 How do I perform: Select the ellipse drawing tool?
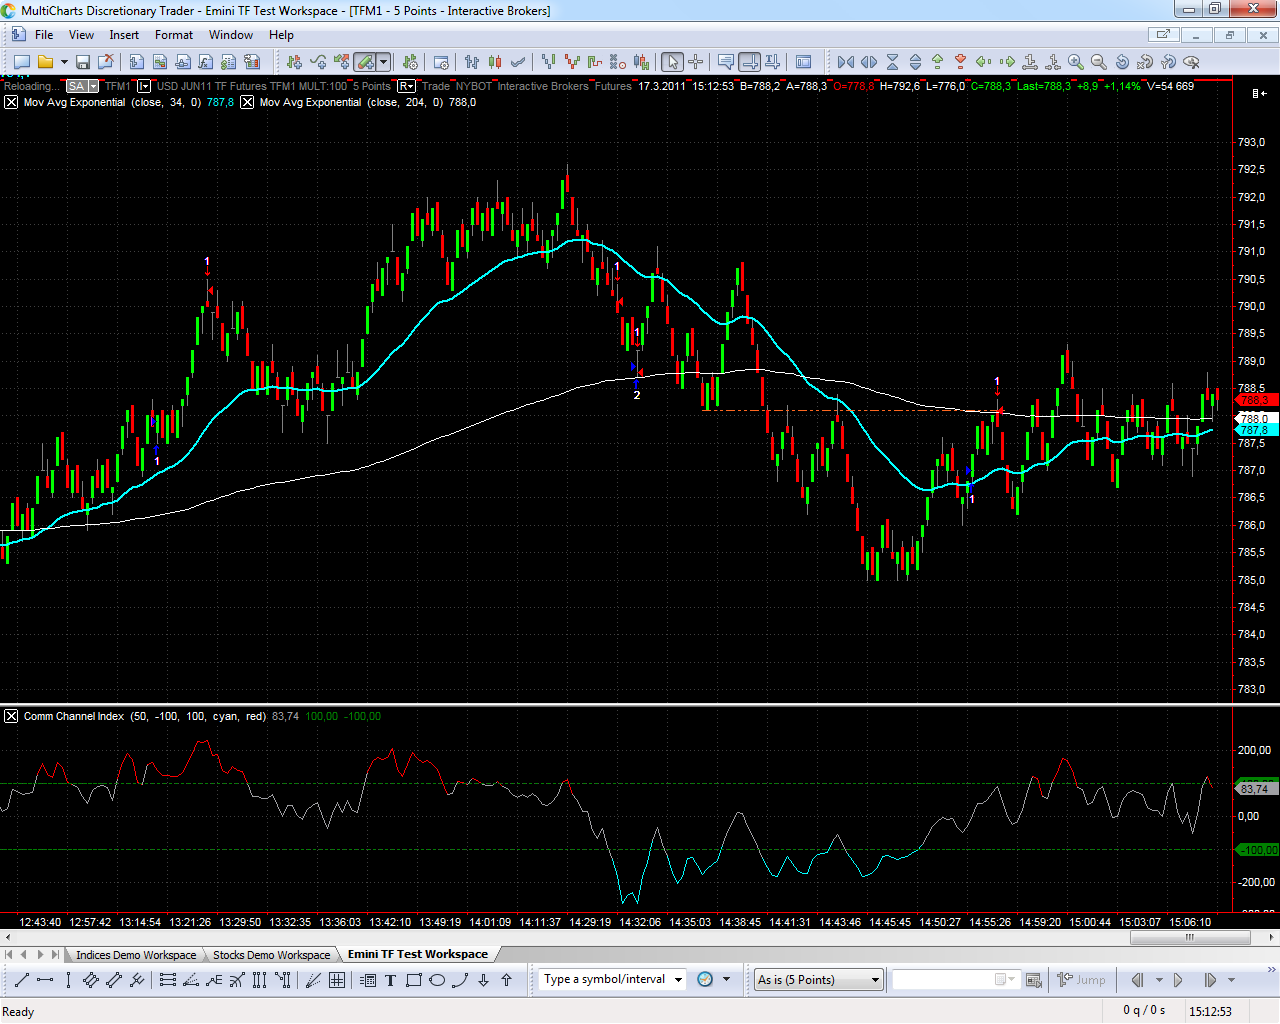pos(437,980)
